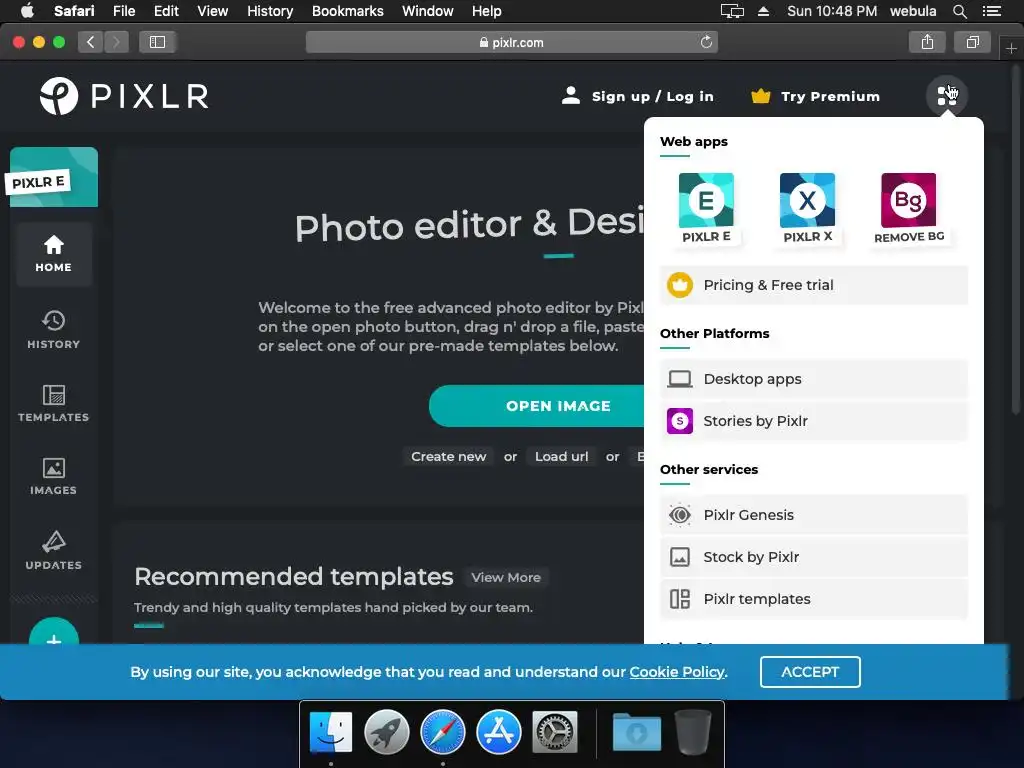The height and width of the screenshot is (768, 1024).
Task: Open the Window menu
Action: coord(427,11)
